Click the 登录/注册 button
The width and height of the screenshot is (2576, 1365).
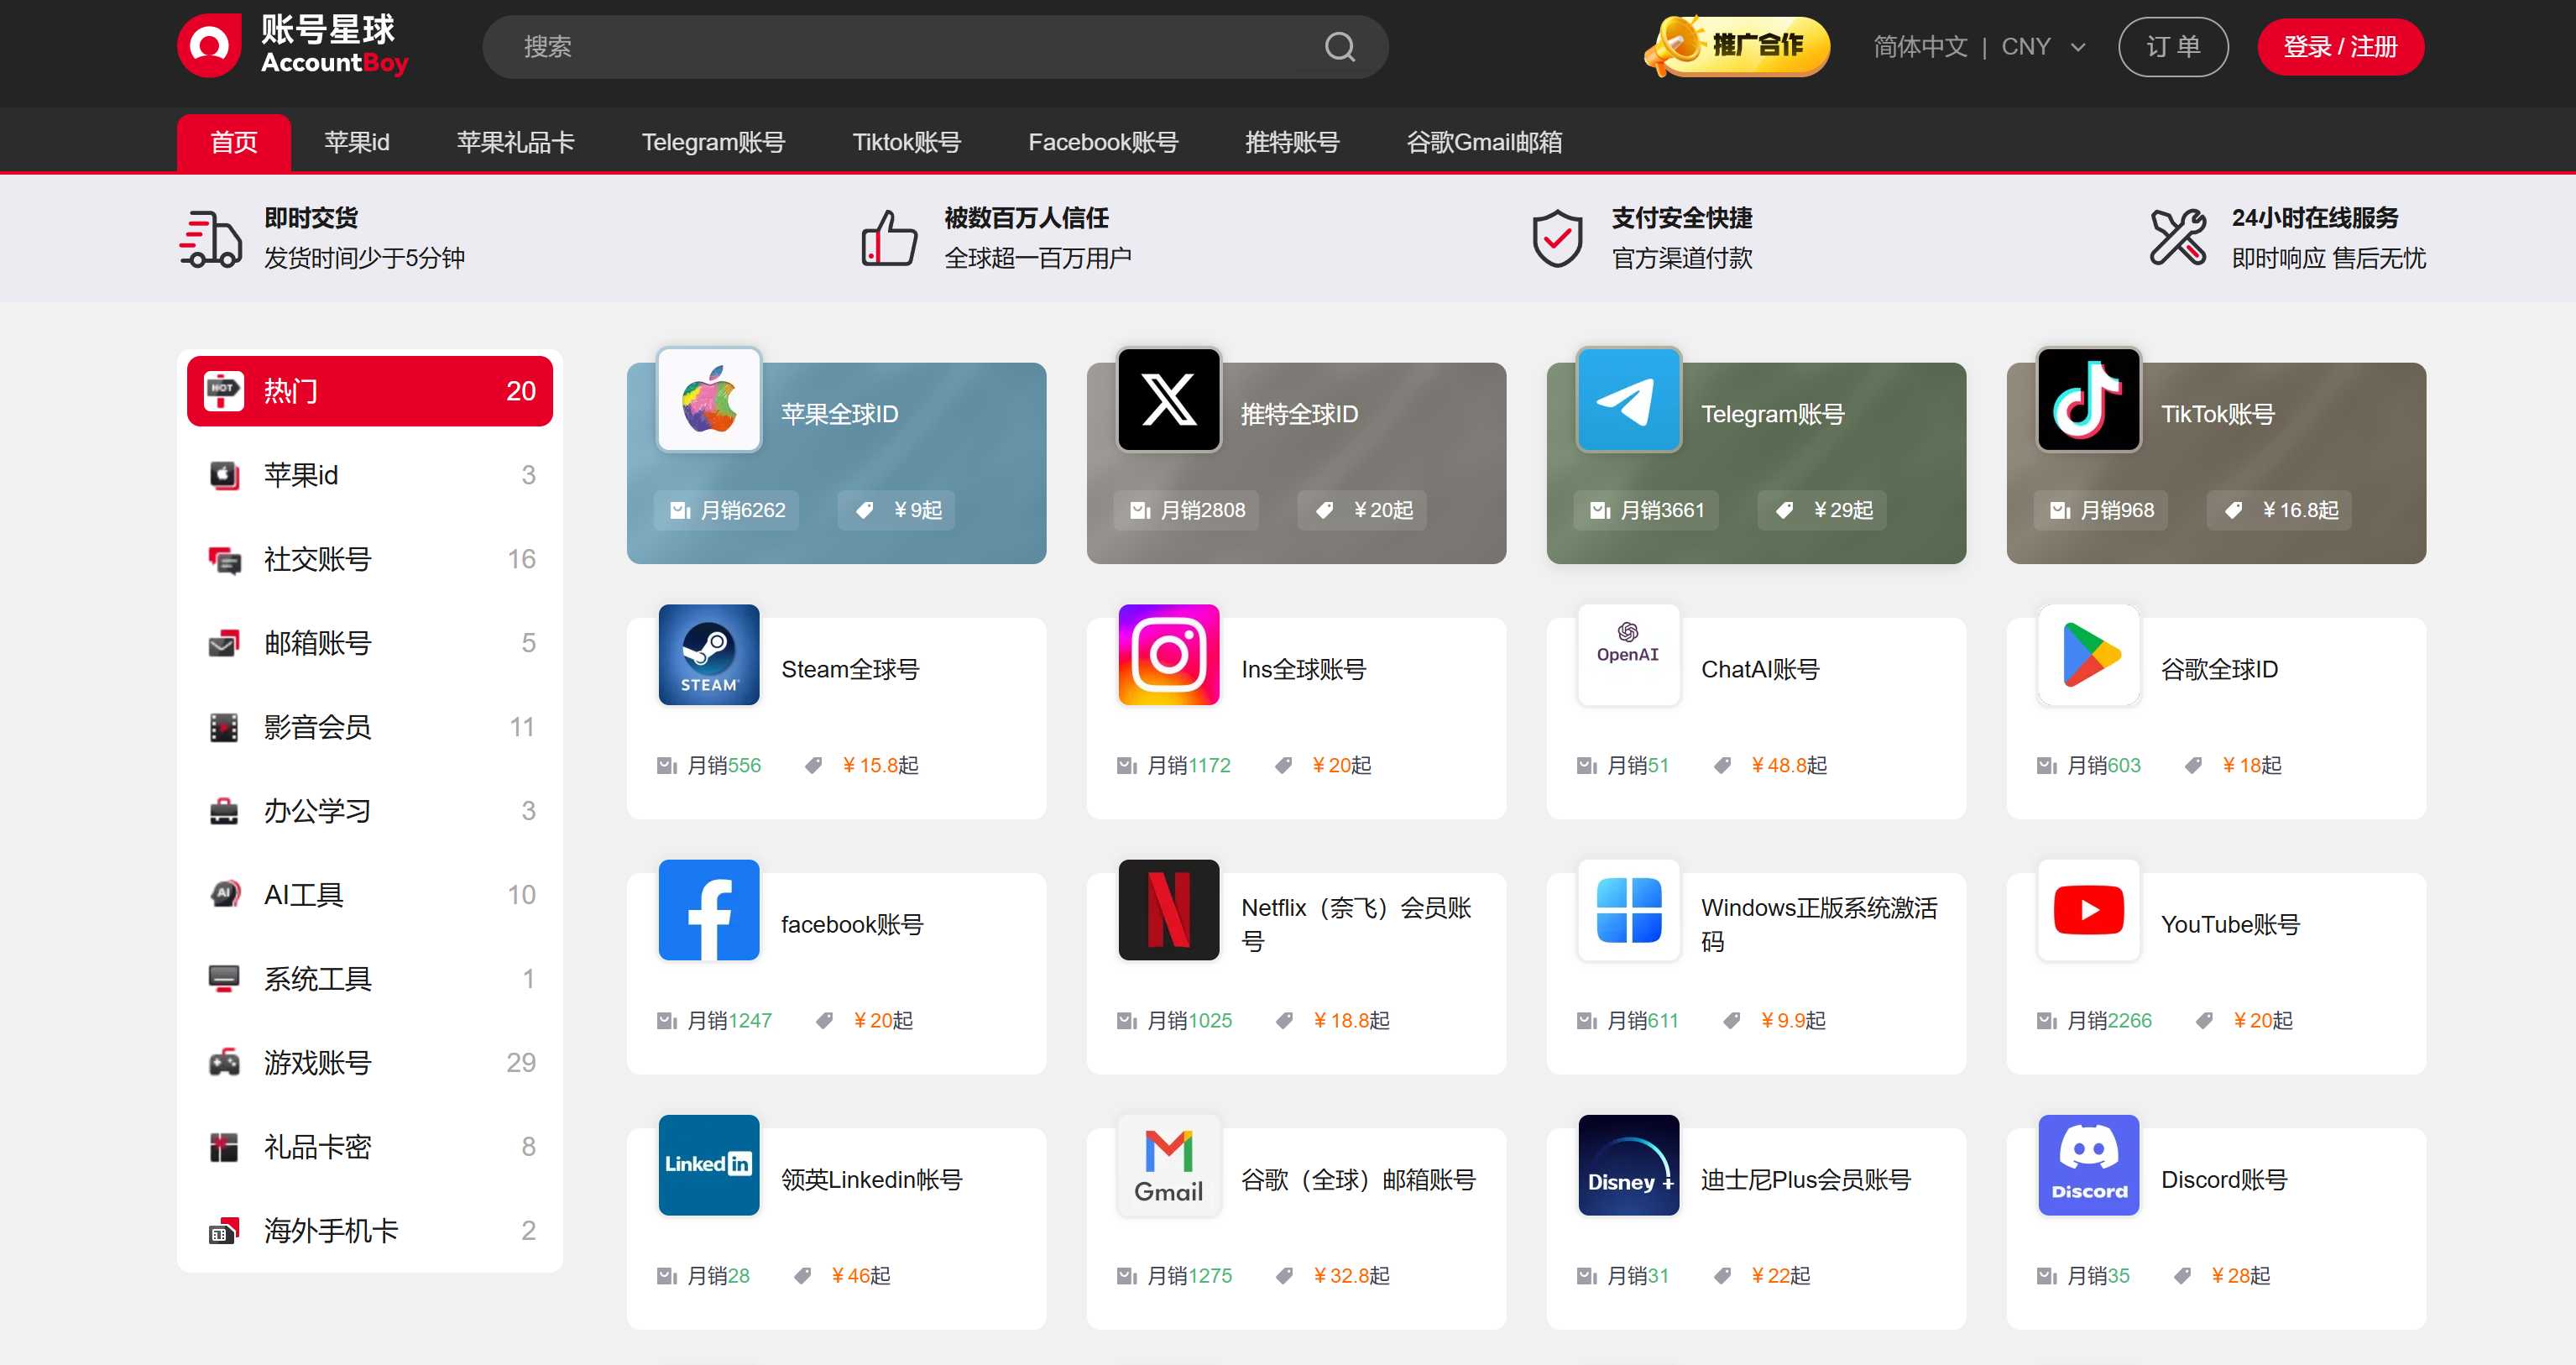pos(2340,46)
